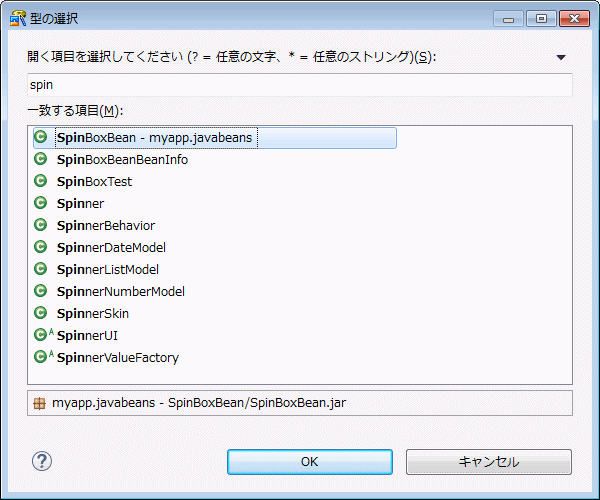Maximize the 型の選択 dialog

[x=541, y=19]
